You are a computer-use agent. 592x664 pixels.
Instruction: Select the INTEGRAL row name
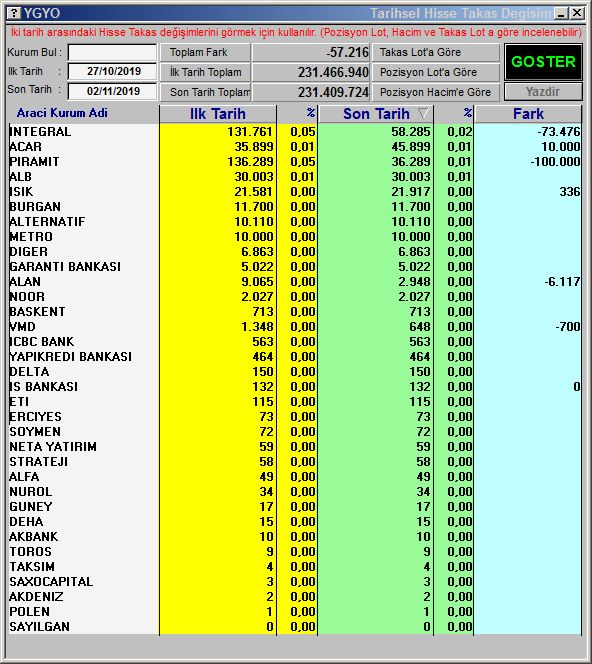[40, 132]
